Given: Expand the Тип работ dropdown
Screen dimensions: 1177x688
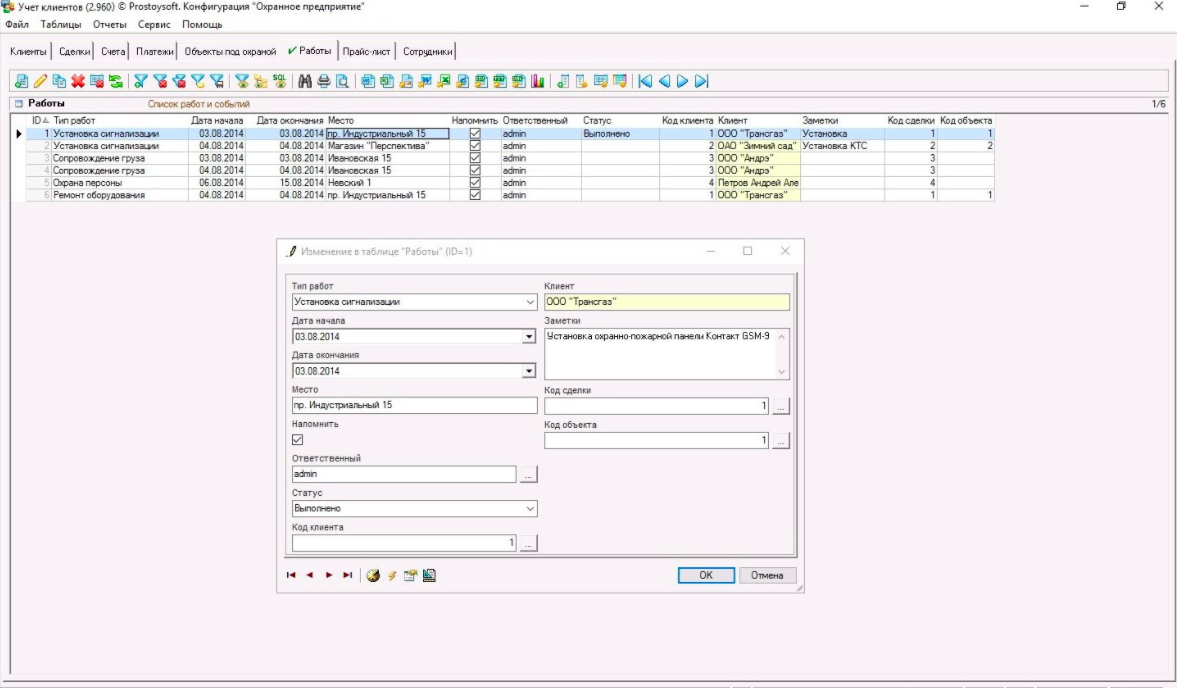Looking at the screenshot, I should tap(529, 302).
